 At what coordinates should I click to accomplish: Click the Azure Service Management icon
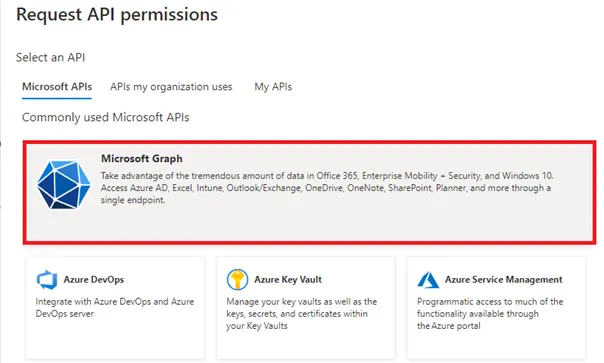[428, 280]
